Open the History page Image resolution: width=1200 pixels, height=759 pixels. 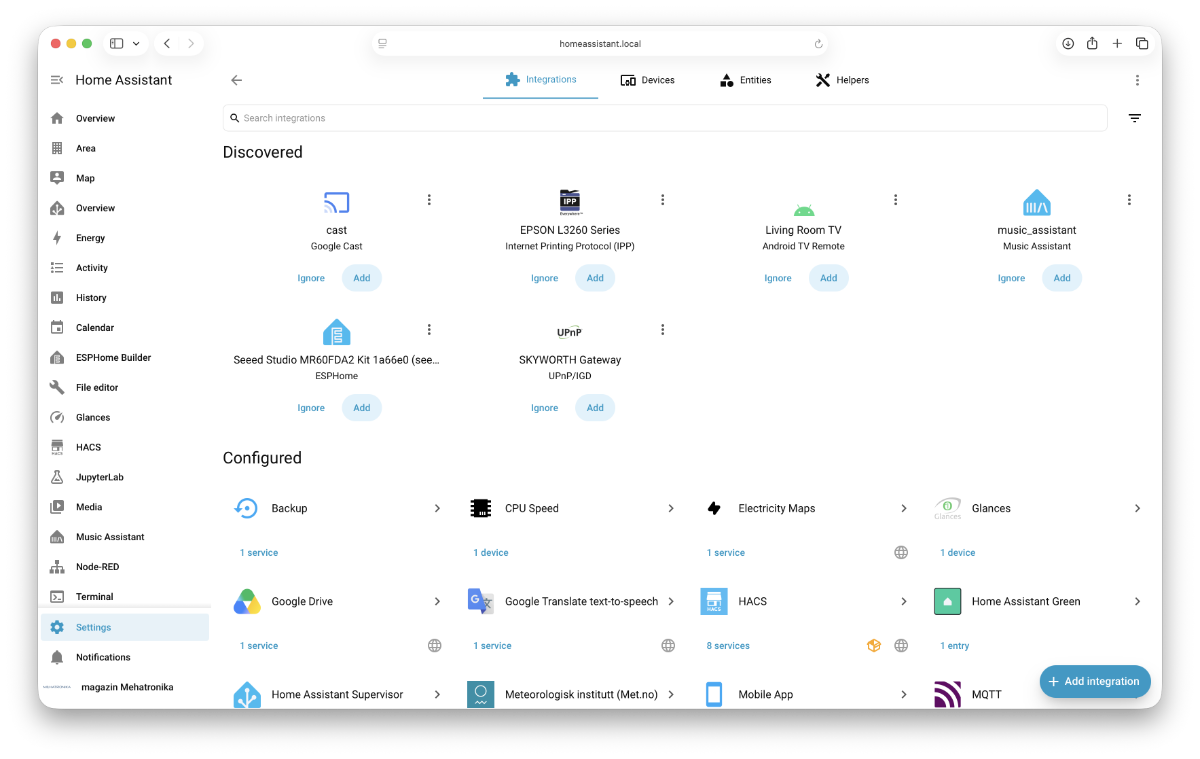[x=125, y=298]
